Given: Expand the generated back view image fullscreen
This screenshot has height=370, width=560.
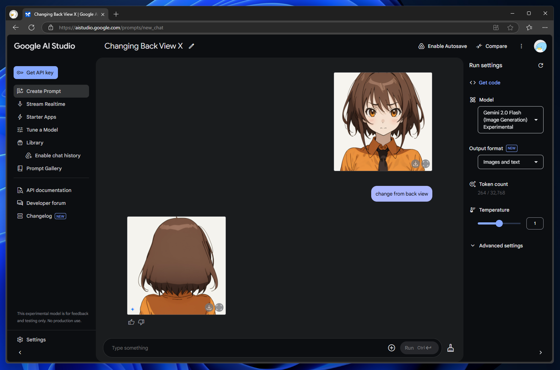Looking at the screenshot, I should coord(219,307).
